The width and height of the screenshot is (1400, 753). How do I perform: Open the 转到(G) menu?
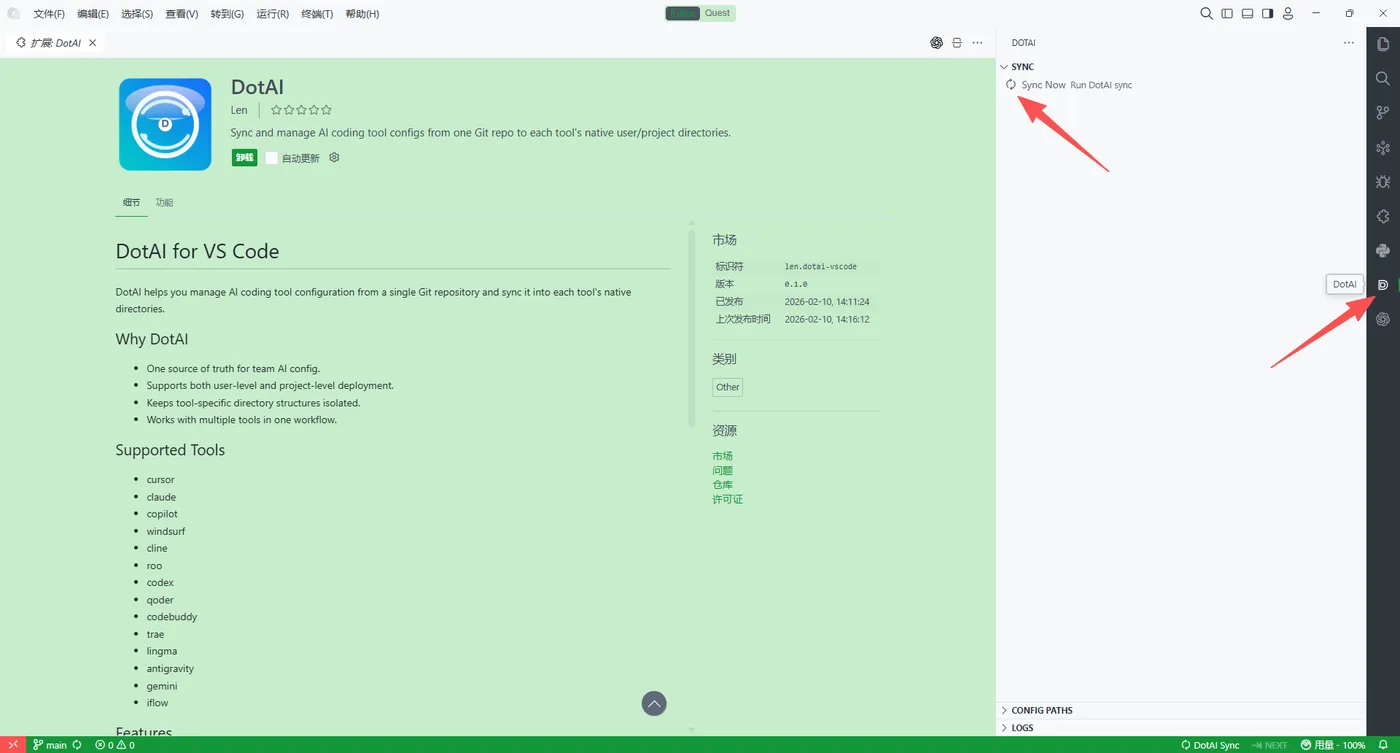pos(227,14)
